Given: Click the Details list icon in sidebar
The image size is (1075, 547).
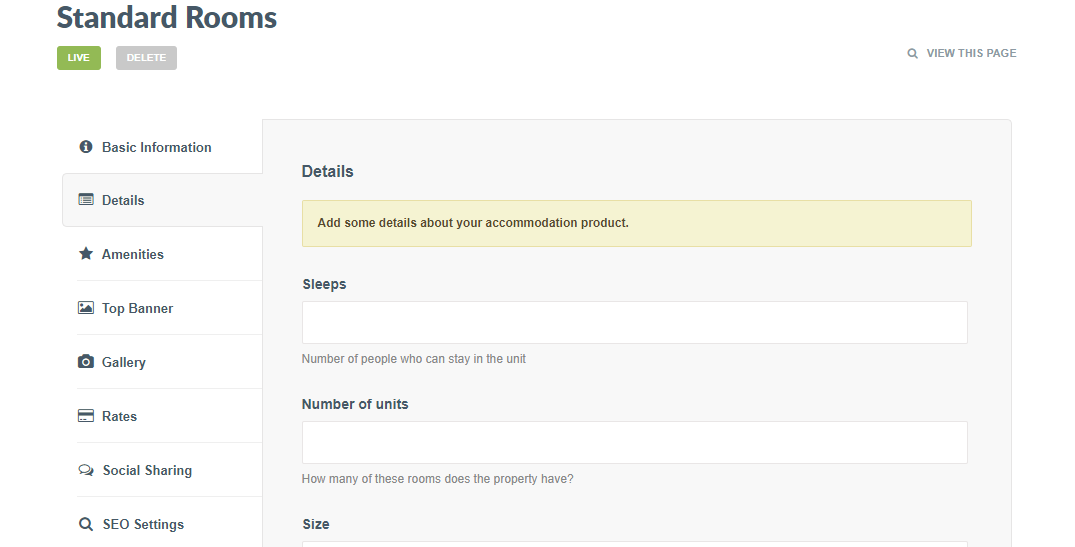Looking at the screenshot, I should [86, 200].
